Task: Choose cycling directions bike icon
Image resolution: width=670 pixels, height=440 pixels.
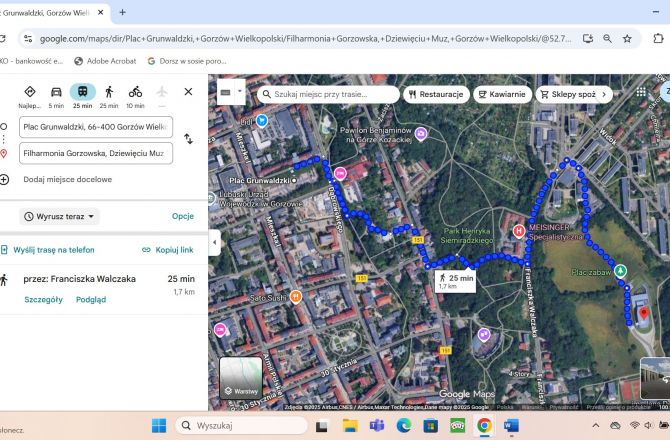Action: tap(135, 92)
